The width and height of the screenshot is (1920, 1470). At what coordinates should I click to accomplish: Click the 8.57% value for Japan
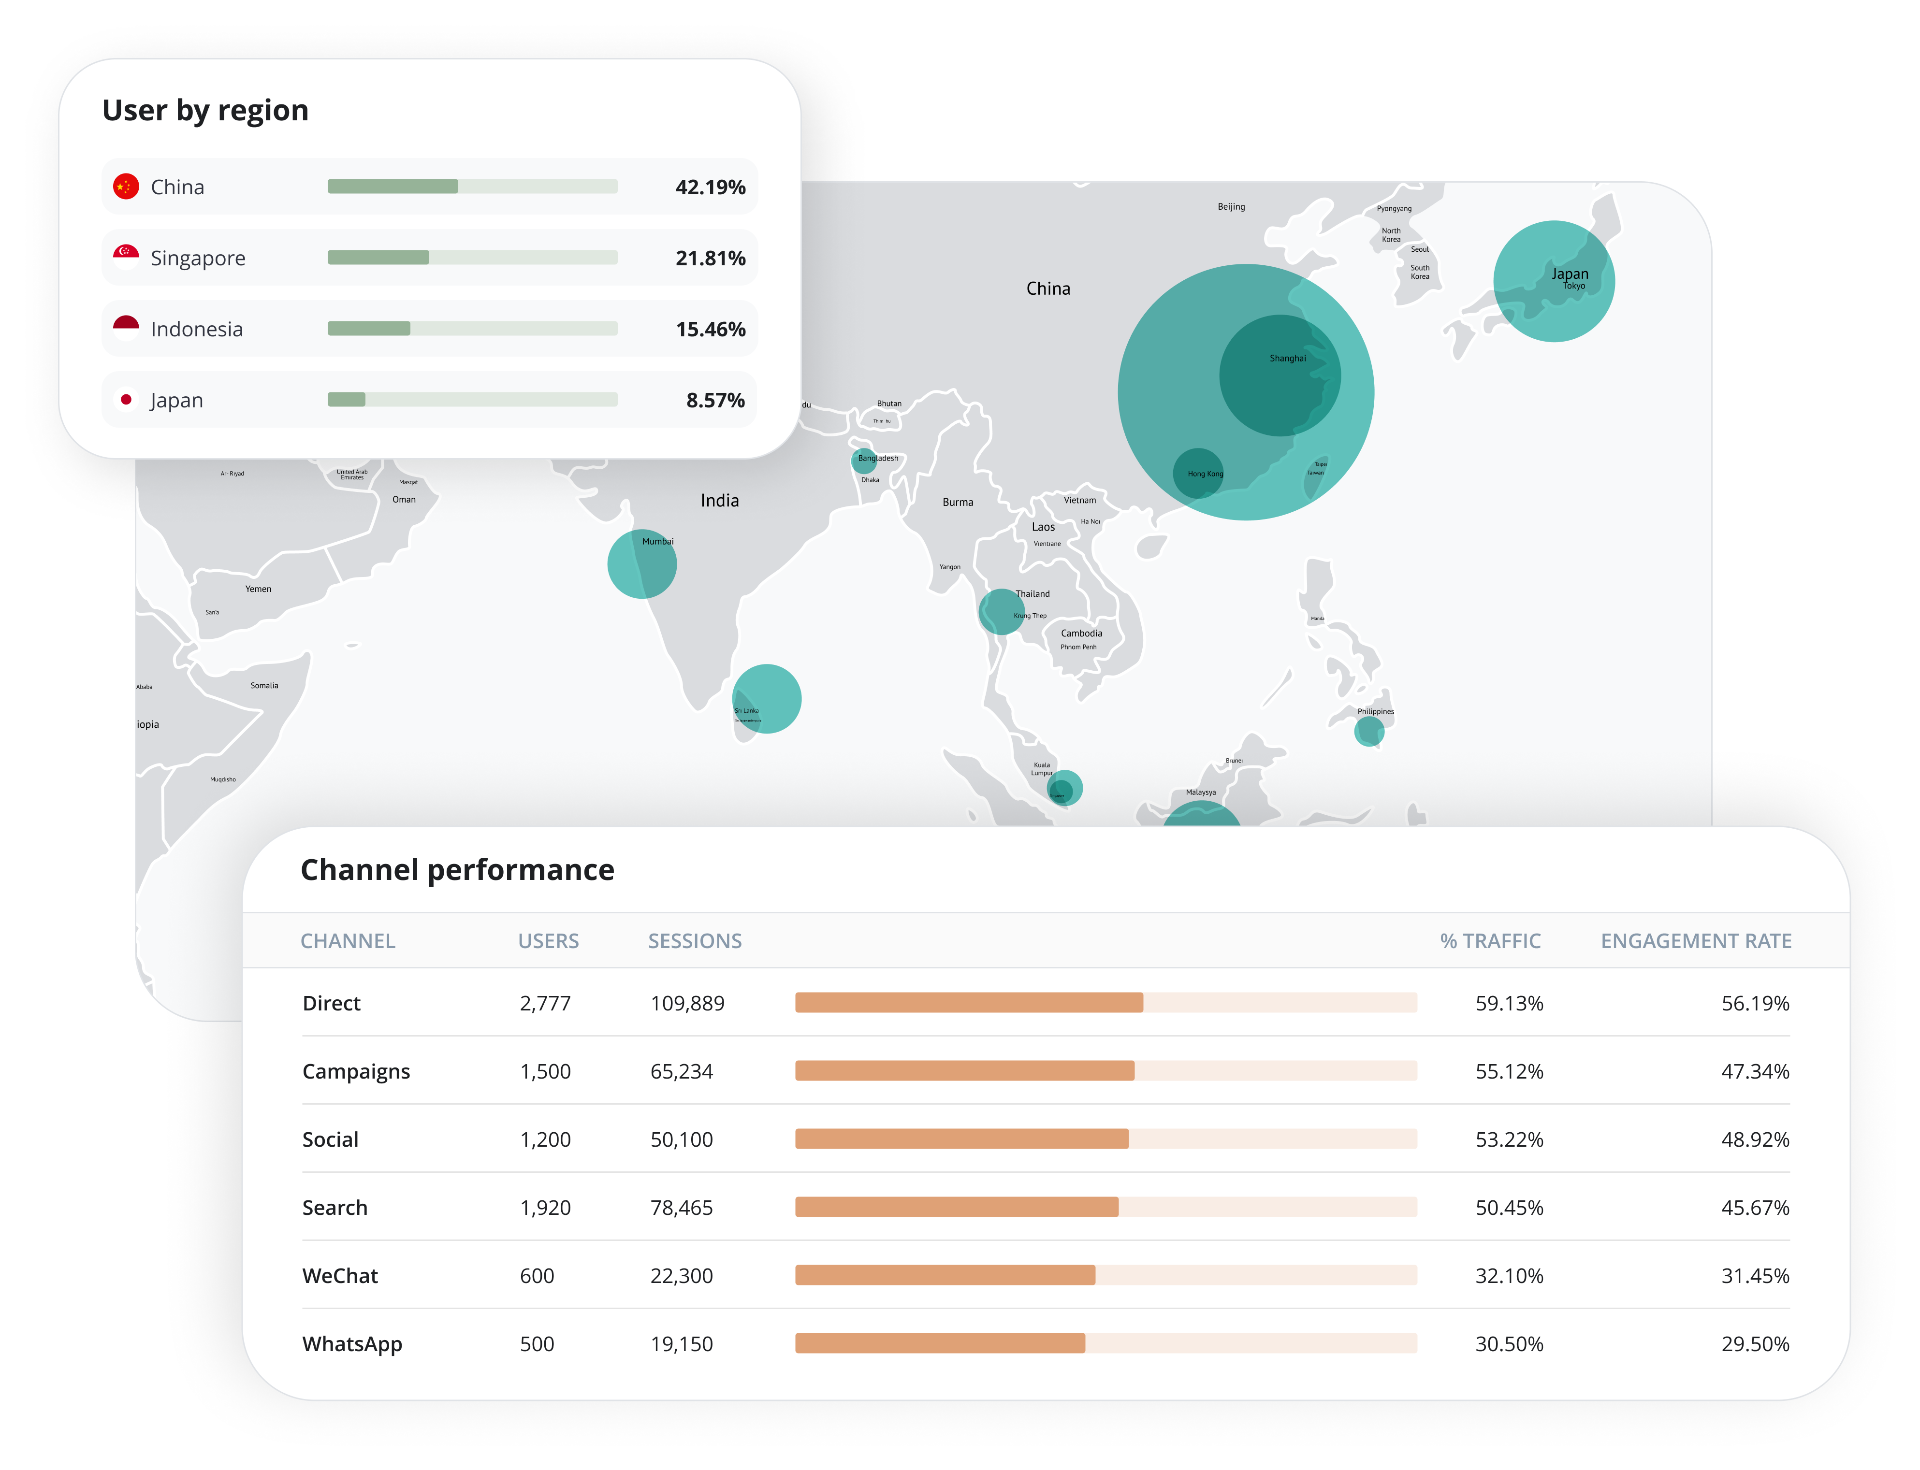(x=715, y=400)
